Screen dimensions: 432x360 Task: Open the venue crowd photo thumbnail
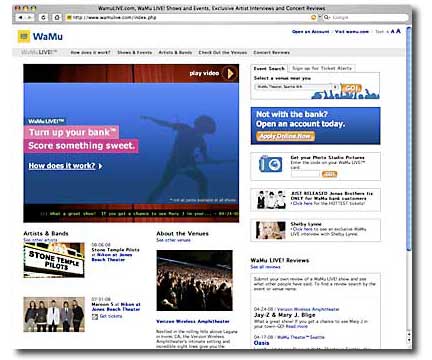point(194,281)
